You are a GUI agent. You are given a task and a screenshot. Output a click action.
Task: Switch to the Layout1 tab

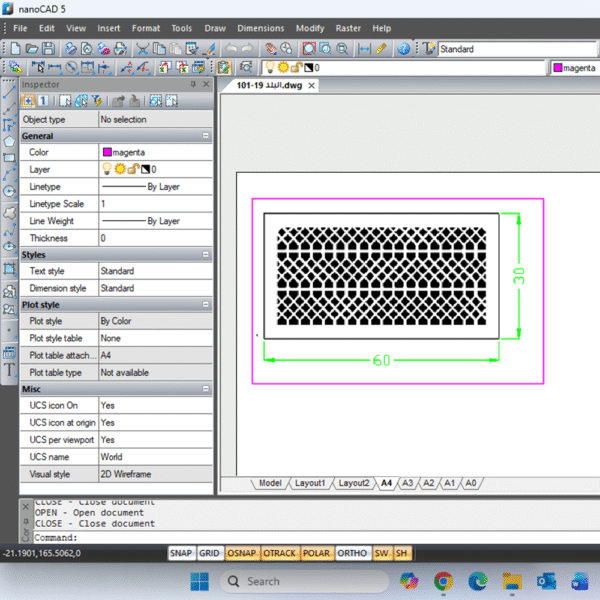click(309, 483)
